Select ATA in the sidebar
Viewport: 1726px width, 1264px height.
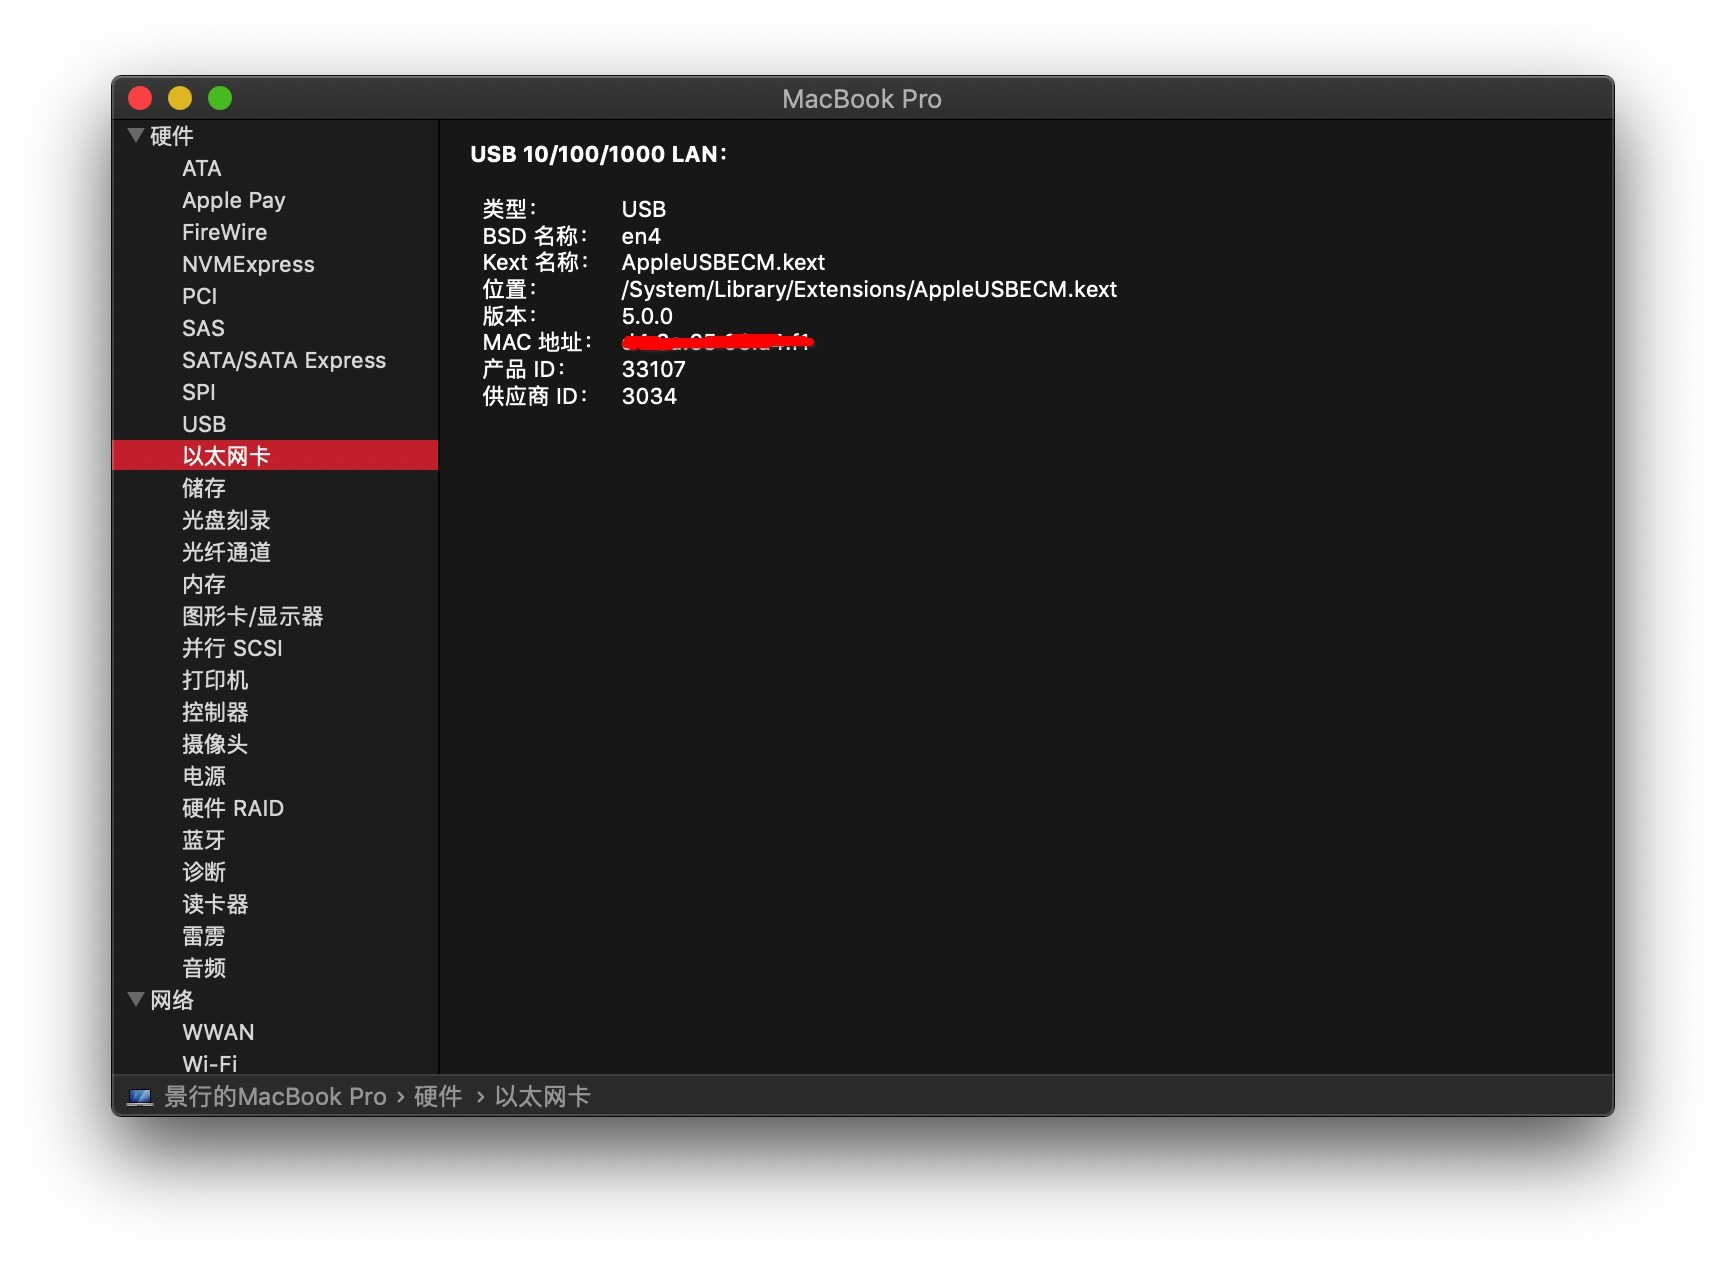[x=202, y=168]
